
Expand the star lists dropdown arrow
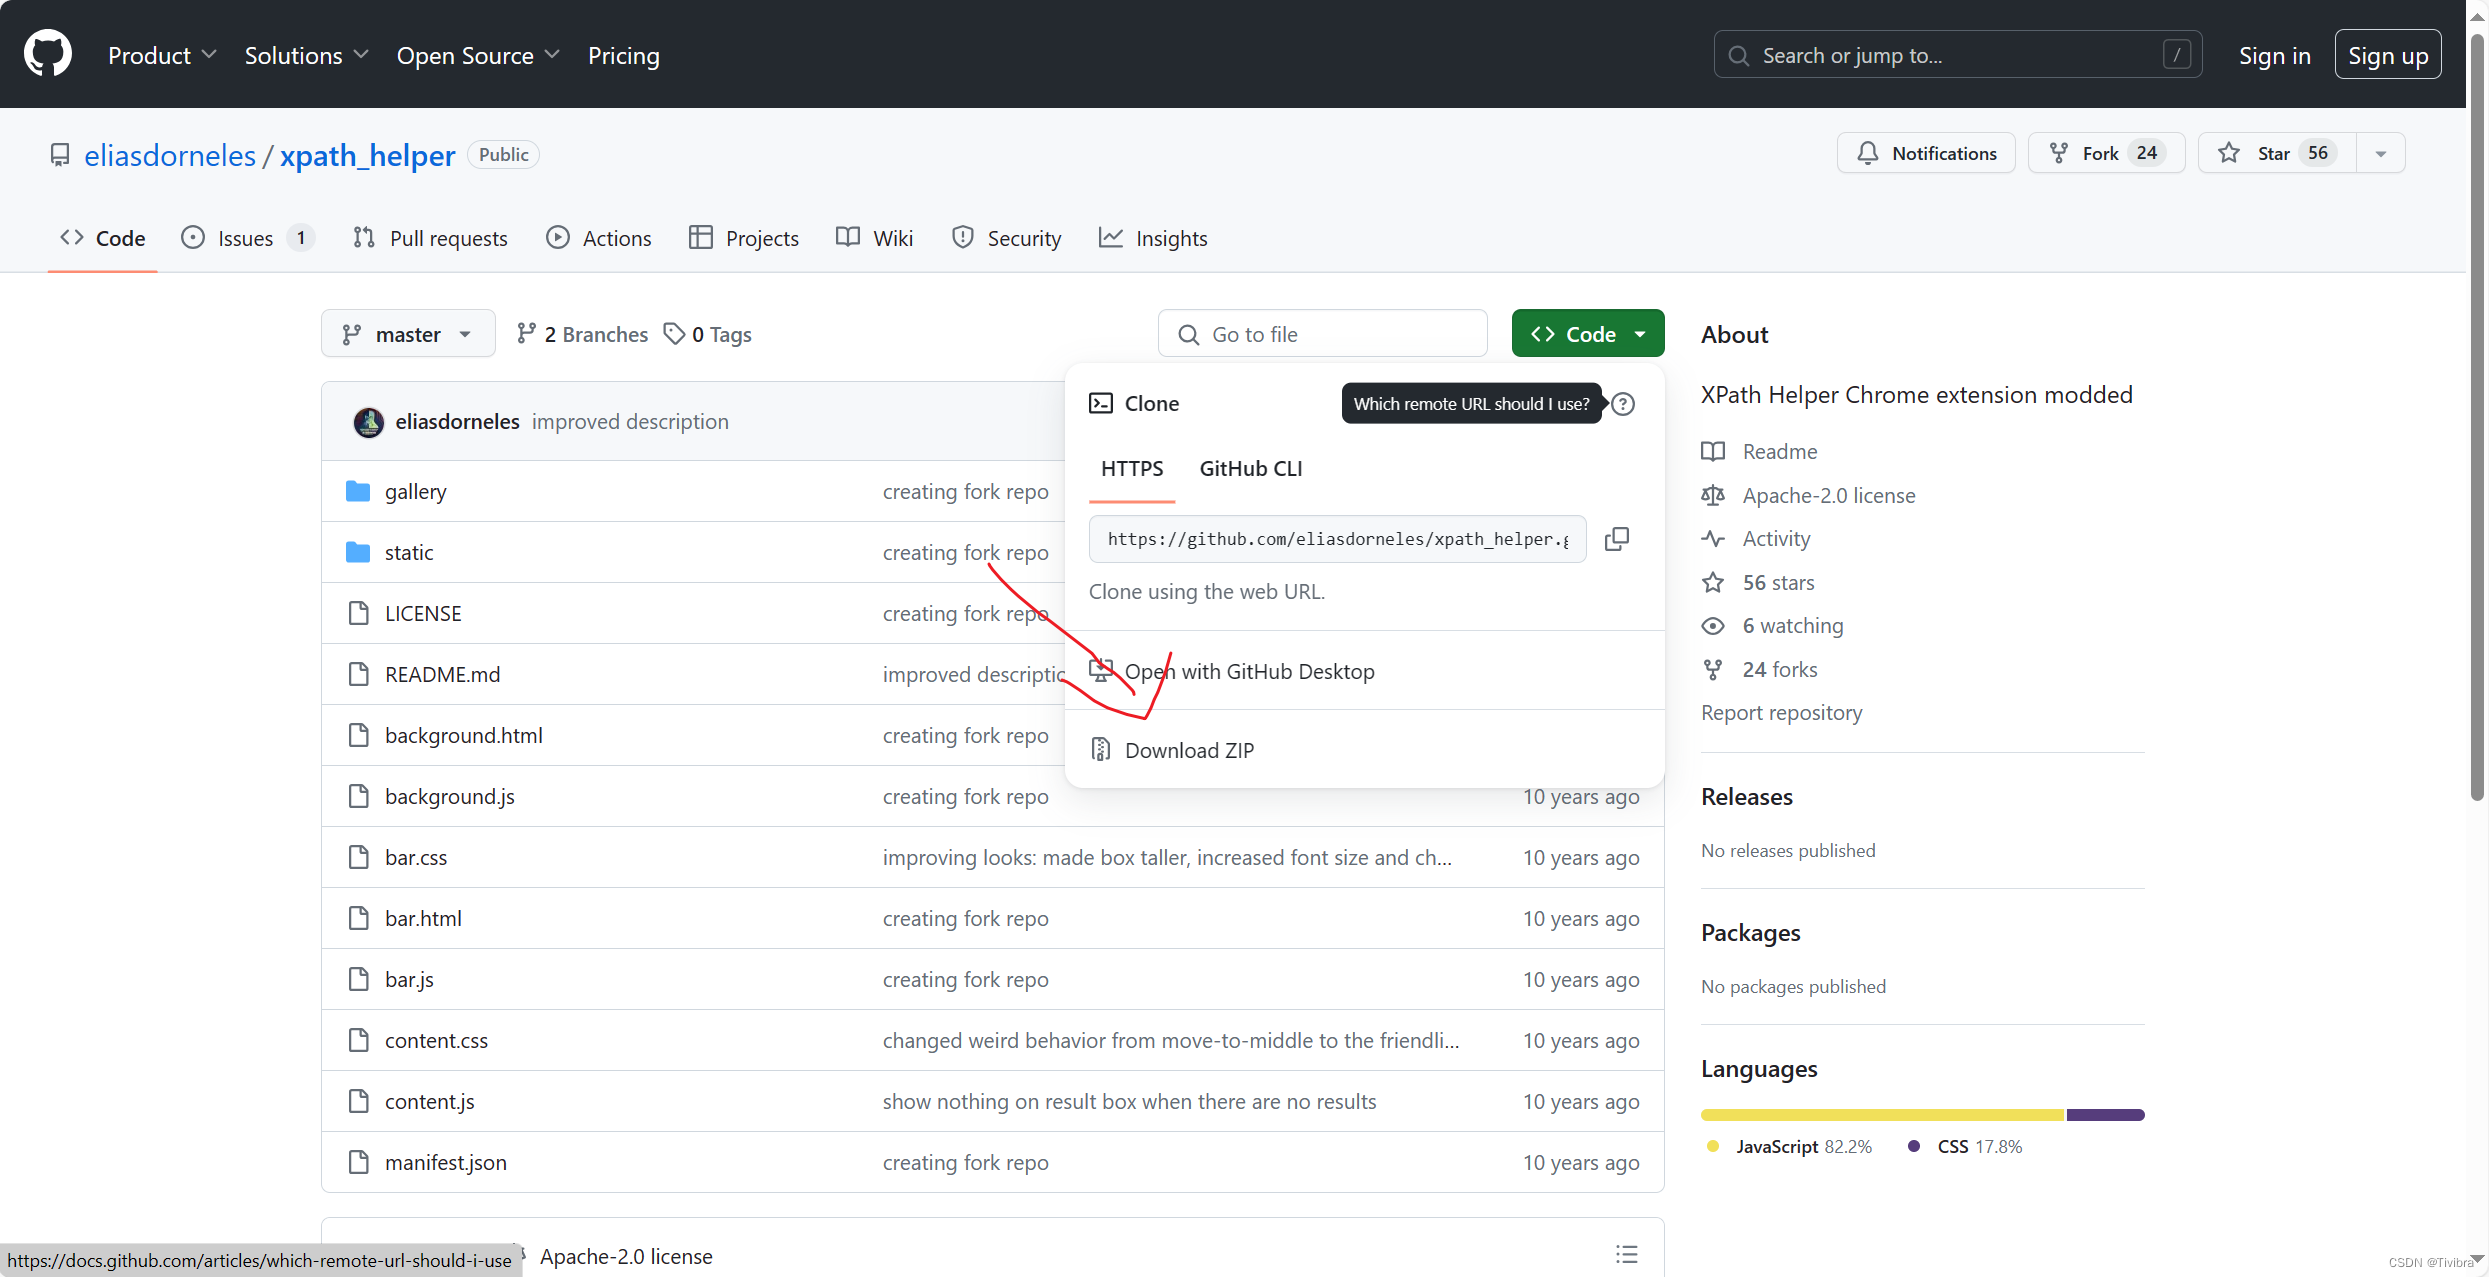click(x=2380, y=153)
